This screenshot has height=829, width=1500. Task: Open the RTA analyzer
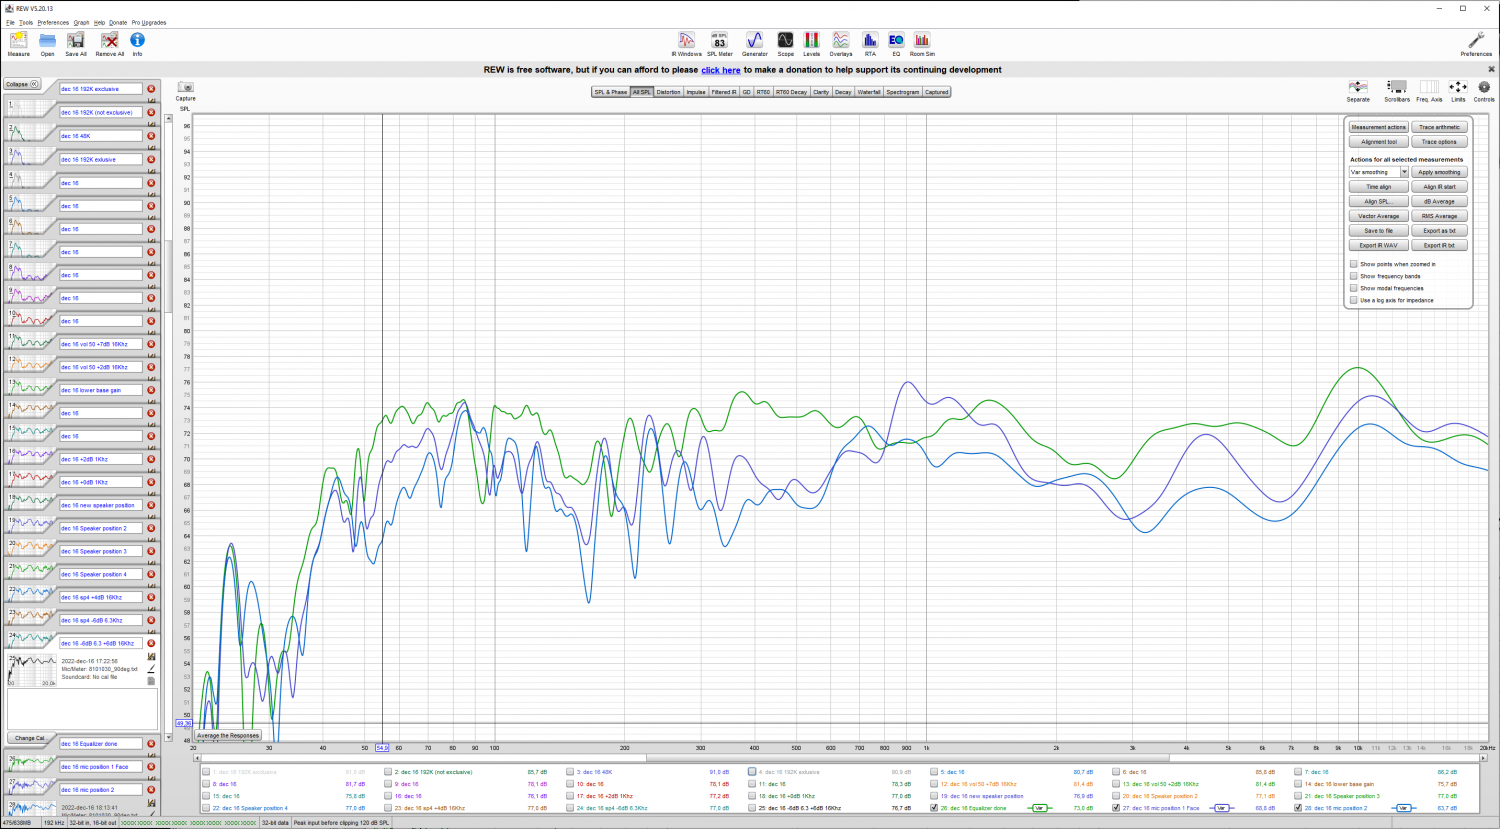coord(870,40)
